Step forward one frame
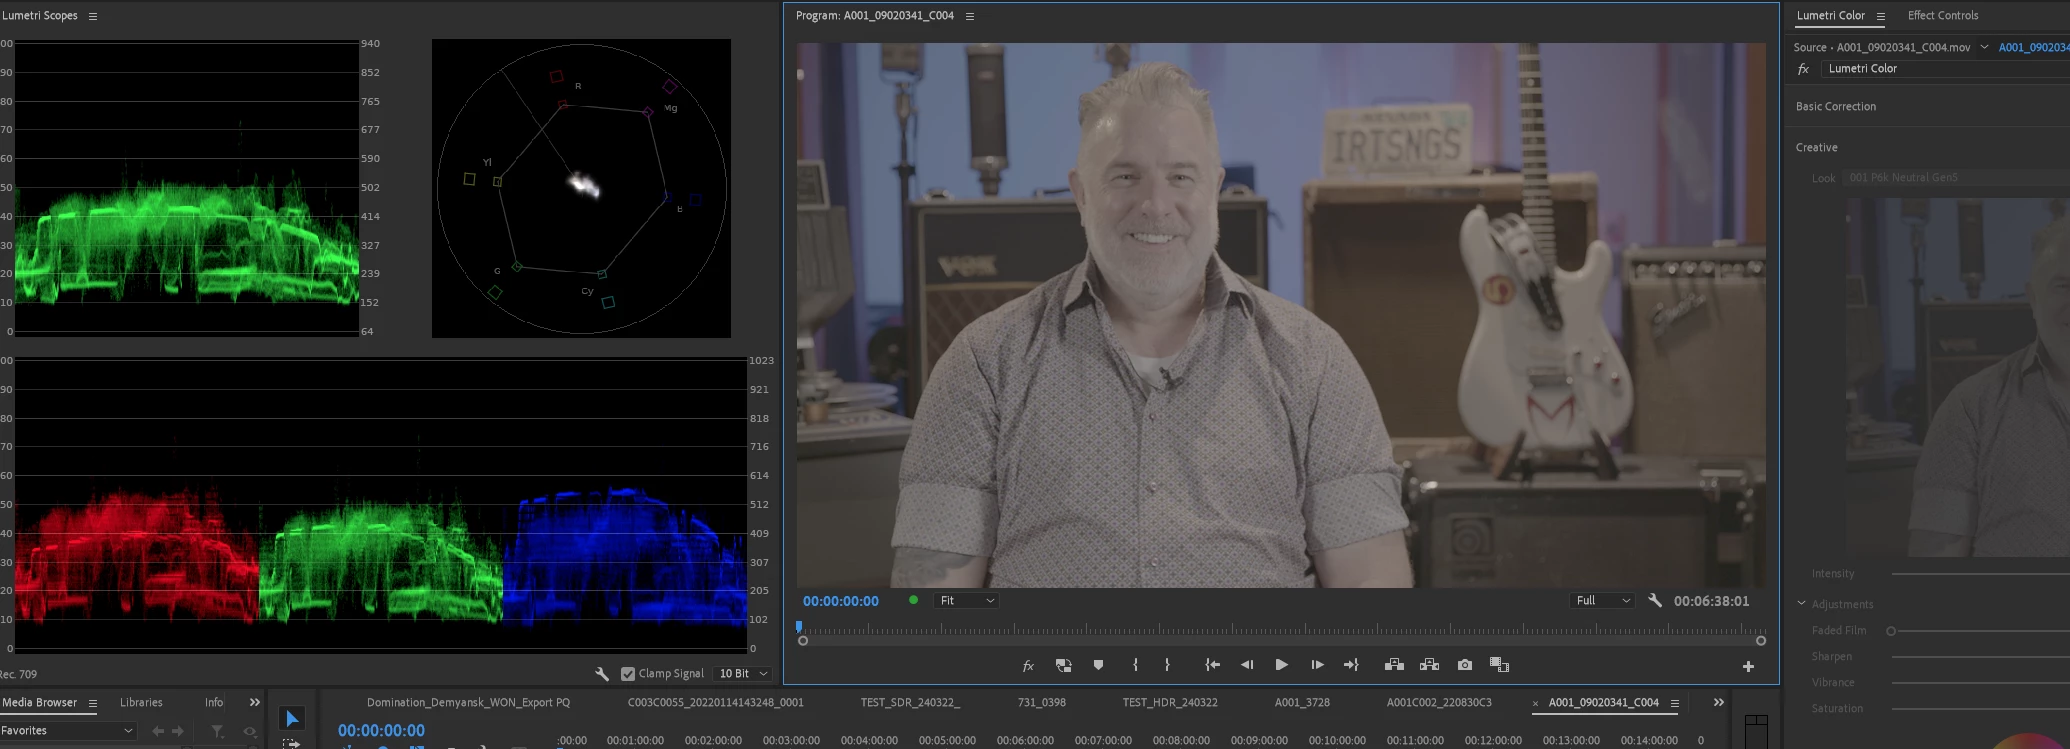 [x=1317, y=665]
